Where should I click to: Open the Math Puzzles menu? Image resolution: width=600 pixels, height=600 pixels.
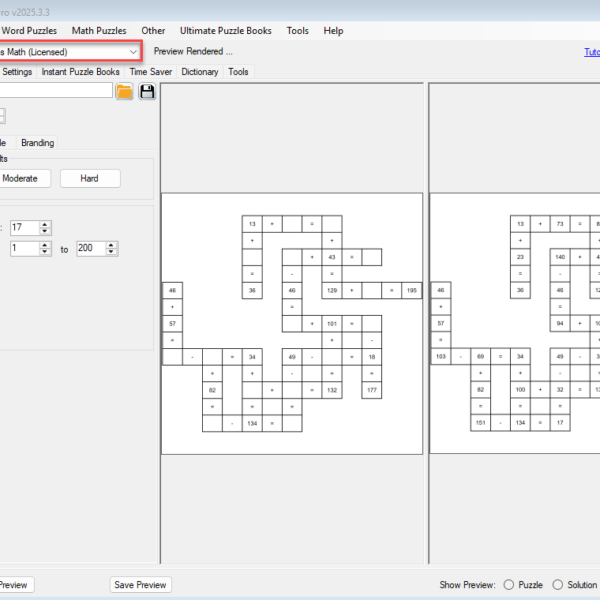tap(99, 31)
